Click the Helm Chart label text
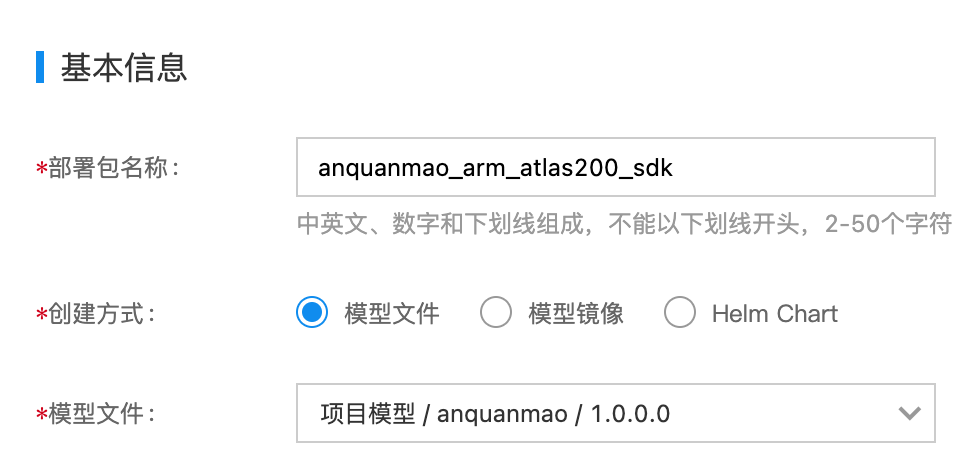Image resolution: width=970 pixels, height=454 pixels. click(x=775, y=314)
